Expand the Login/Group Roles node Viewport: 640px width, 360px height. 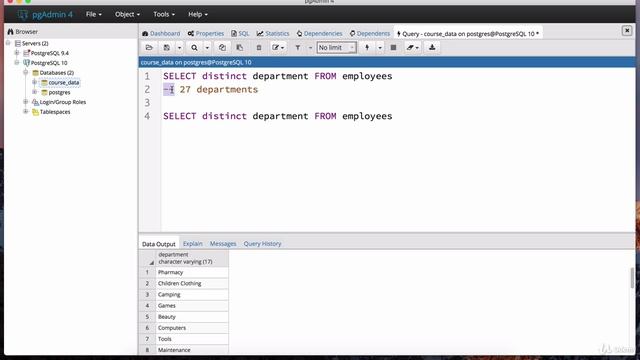(x=26, y=102)
